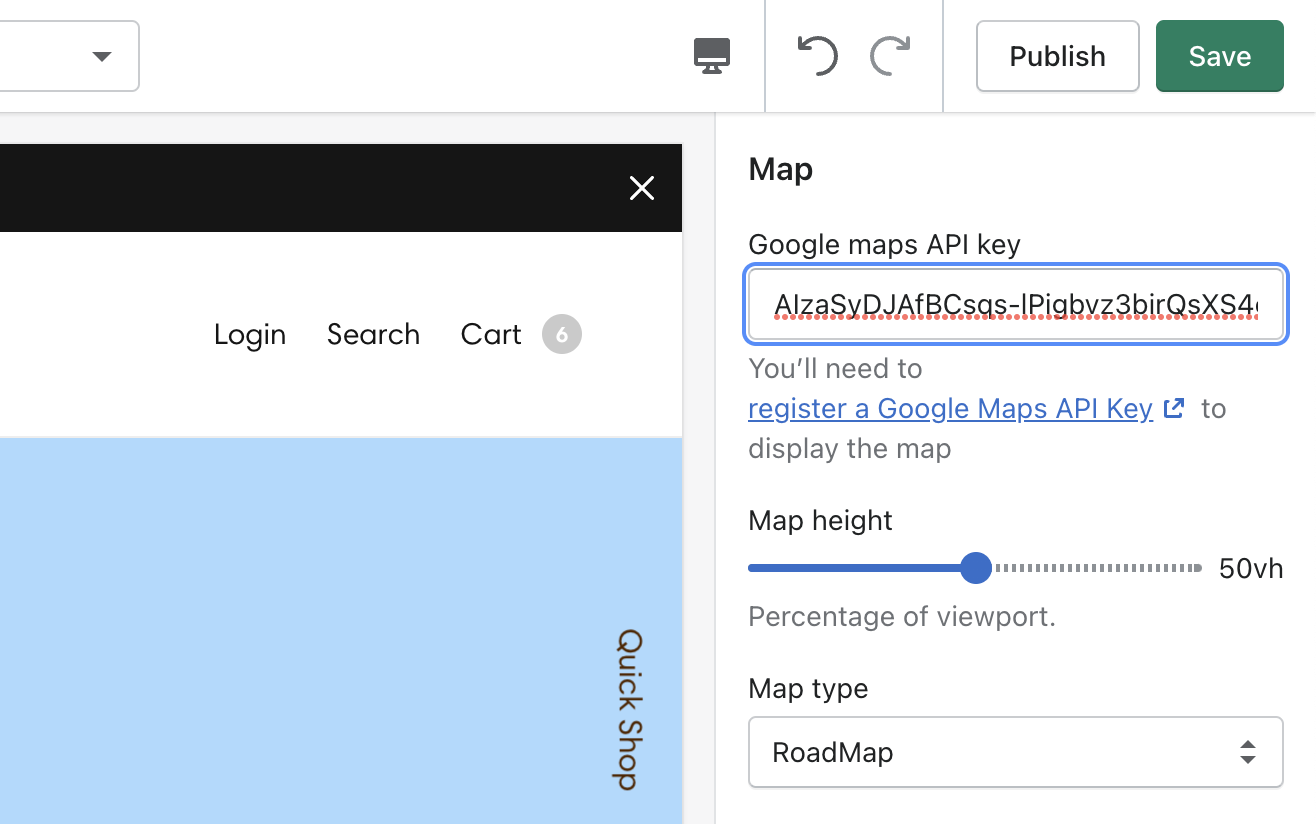Close the announcement bar with the X

coord(642,188)
